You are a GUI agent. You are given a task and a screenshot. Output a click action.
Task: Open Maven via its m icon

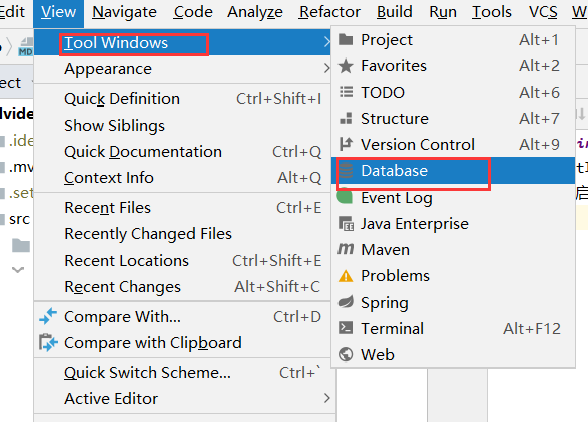[346, 249]
